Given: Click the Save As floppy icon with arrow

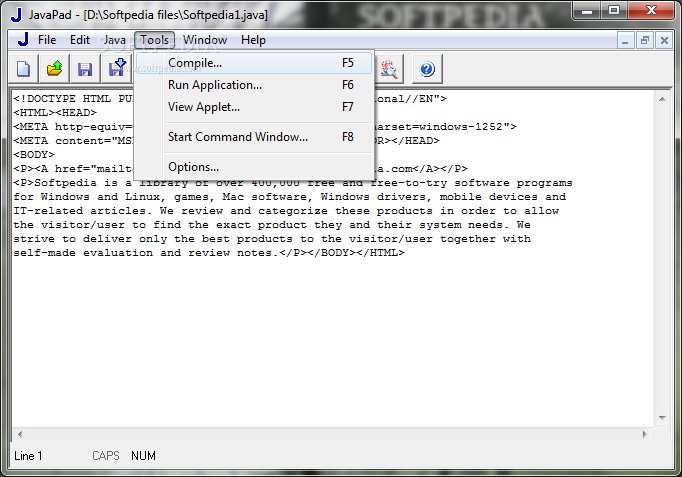Looking at the screenshot, I should (117, 69).
